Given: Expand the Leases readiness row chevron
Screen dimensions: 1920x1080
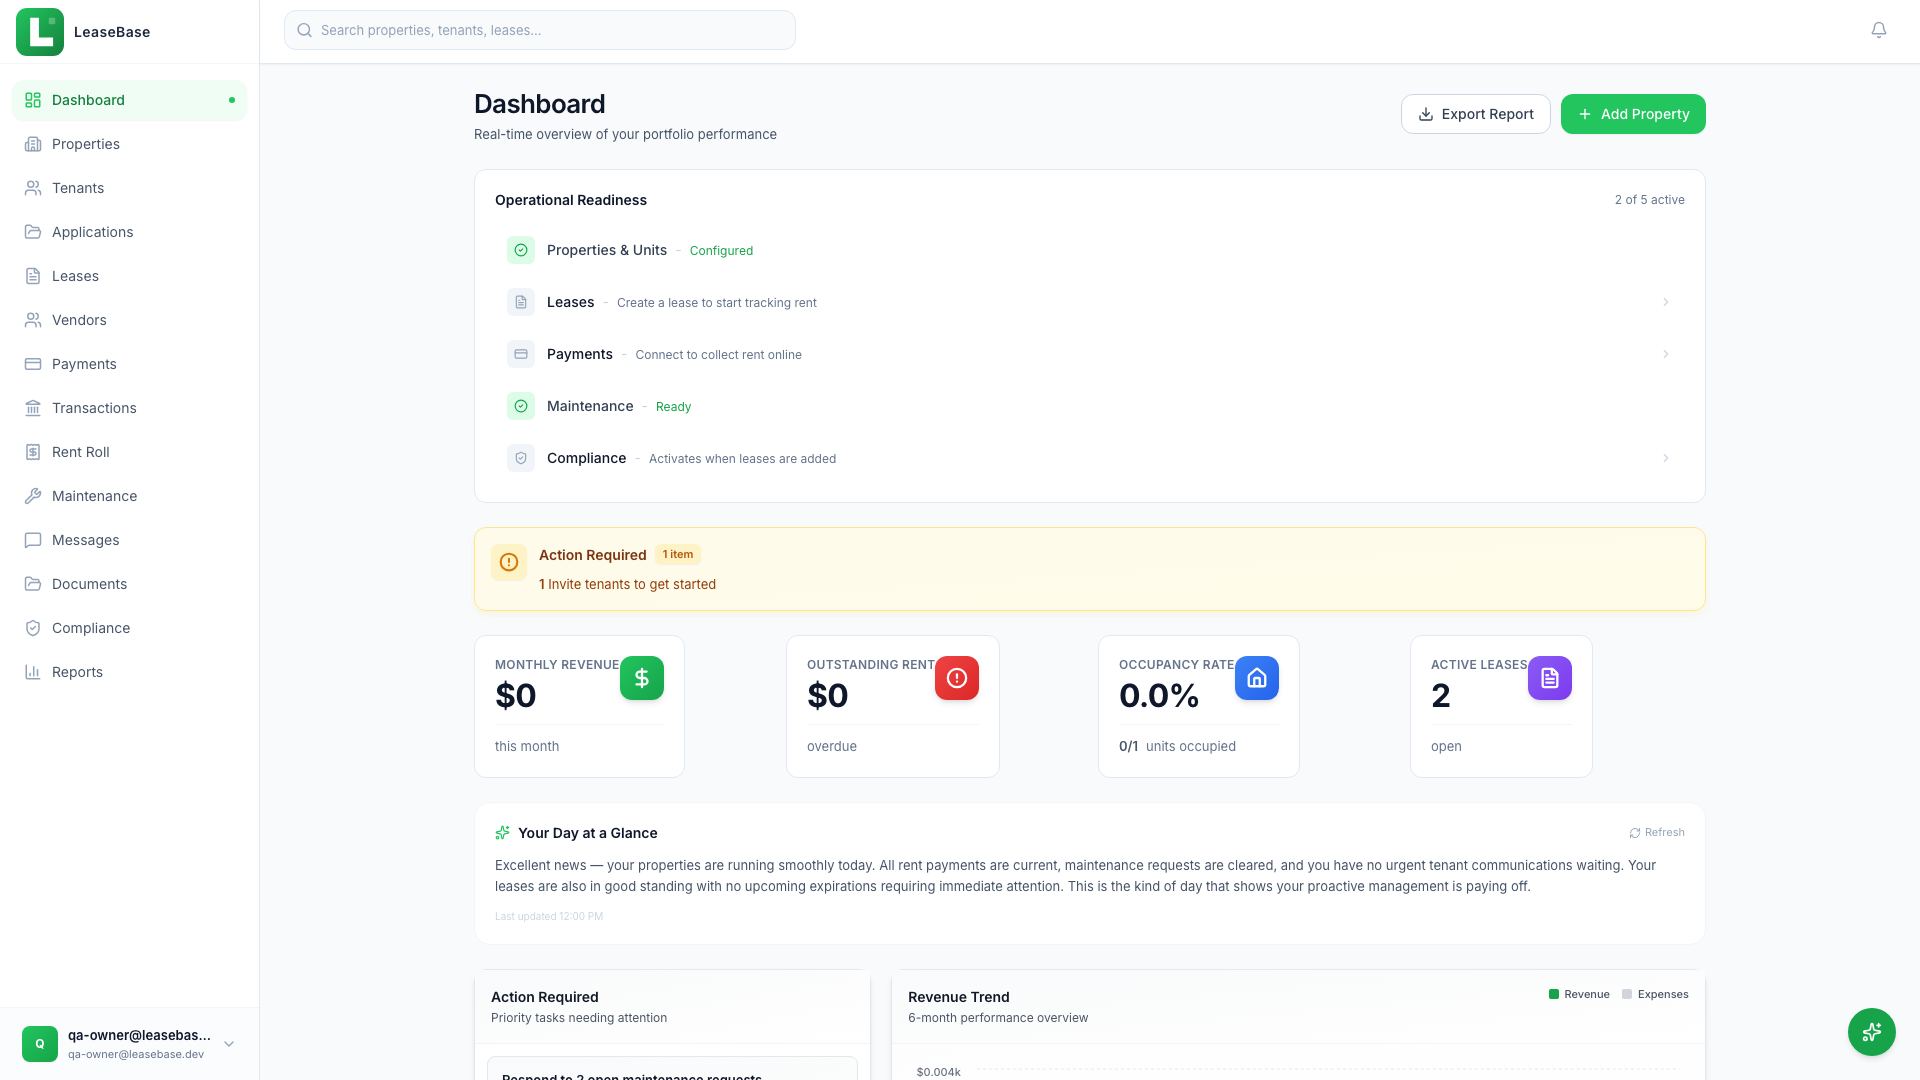Looking at the screenshot, I should [1666, 302].
